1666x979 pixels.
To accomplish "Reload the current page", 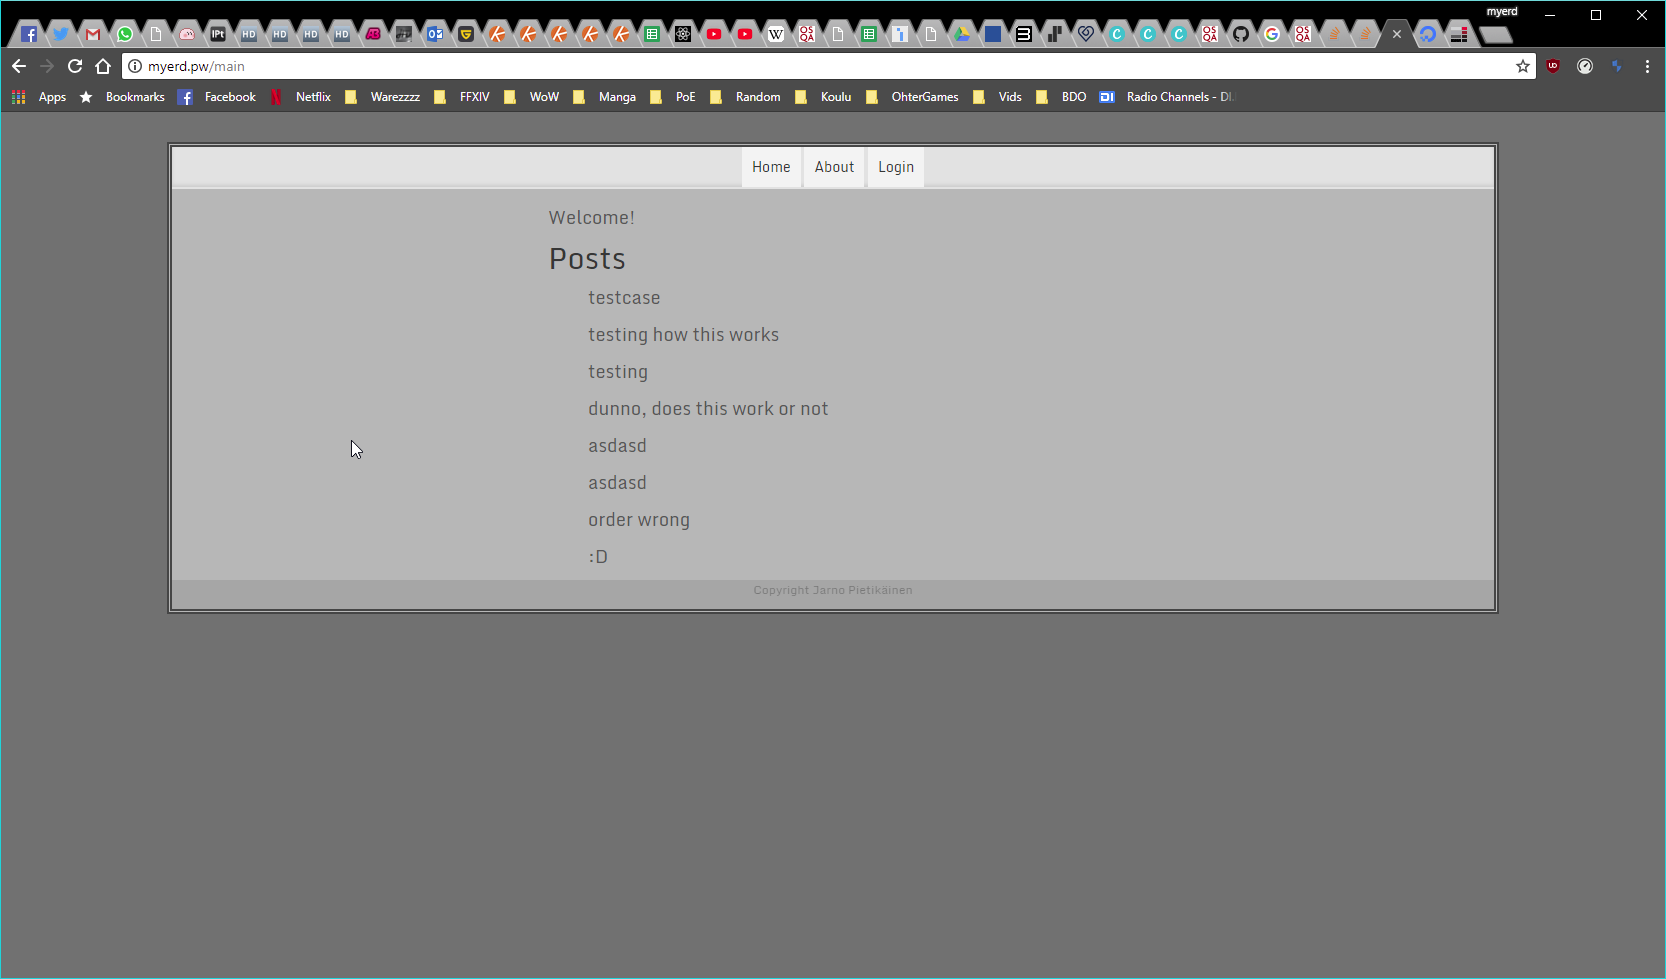I will 75,66.
